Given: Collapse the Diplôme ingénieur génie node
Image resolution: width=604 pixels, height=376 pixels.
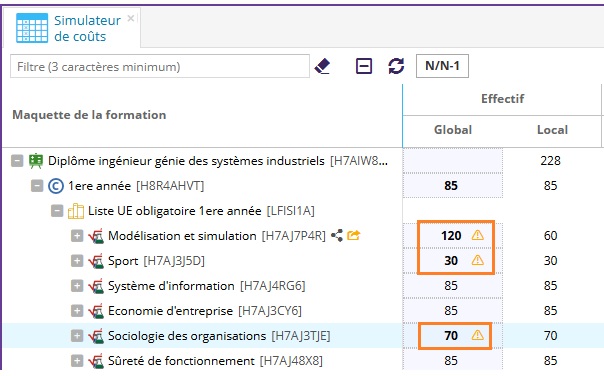Looking at the screenshot, I should click(x=17, y=161).
